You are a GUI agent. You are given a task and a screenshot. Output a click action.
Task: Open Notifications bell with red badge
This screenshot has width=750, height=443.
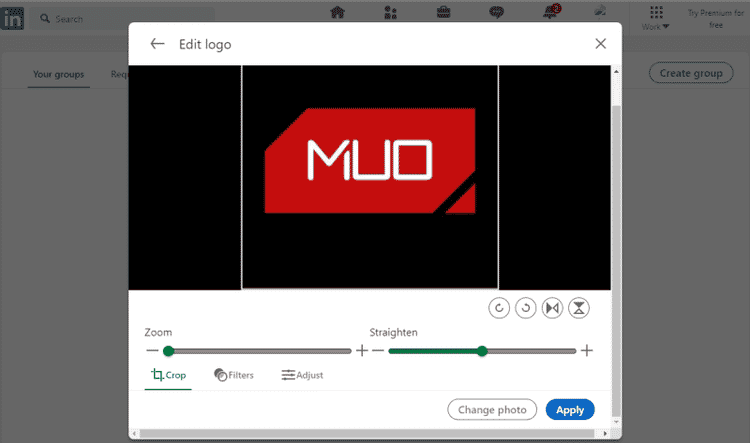551,12
